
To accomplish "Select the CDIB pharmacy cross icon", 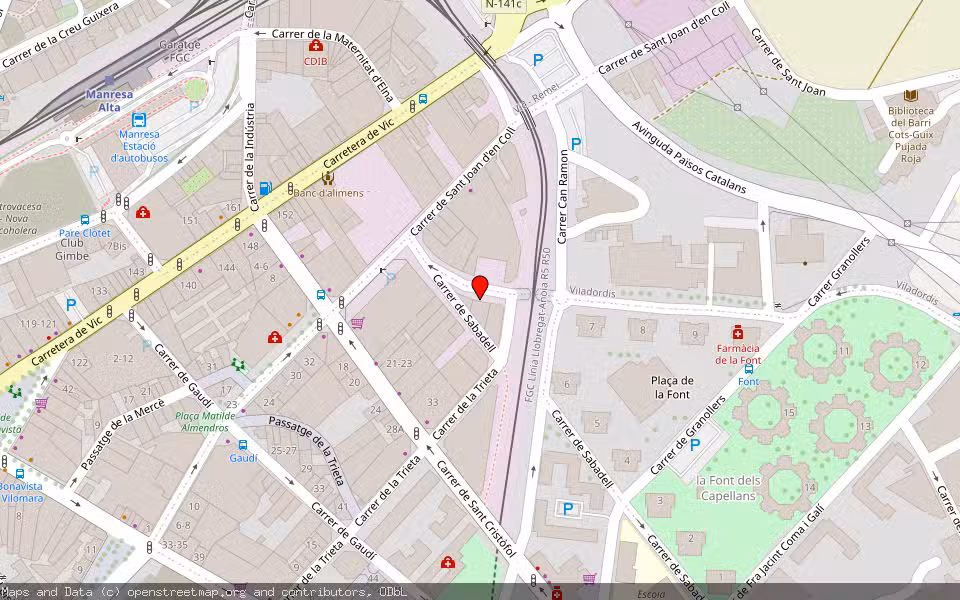I will 316,45.
